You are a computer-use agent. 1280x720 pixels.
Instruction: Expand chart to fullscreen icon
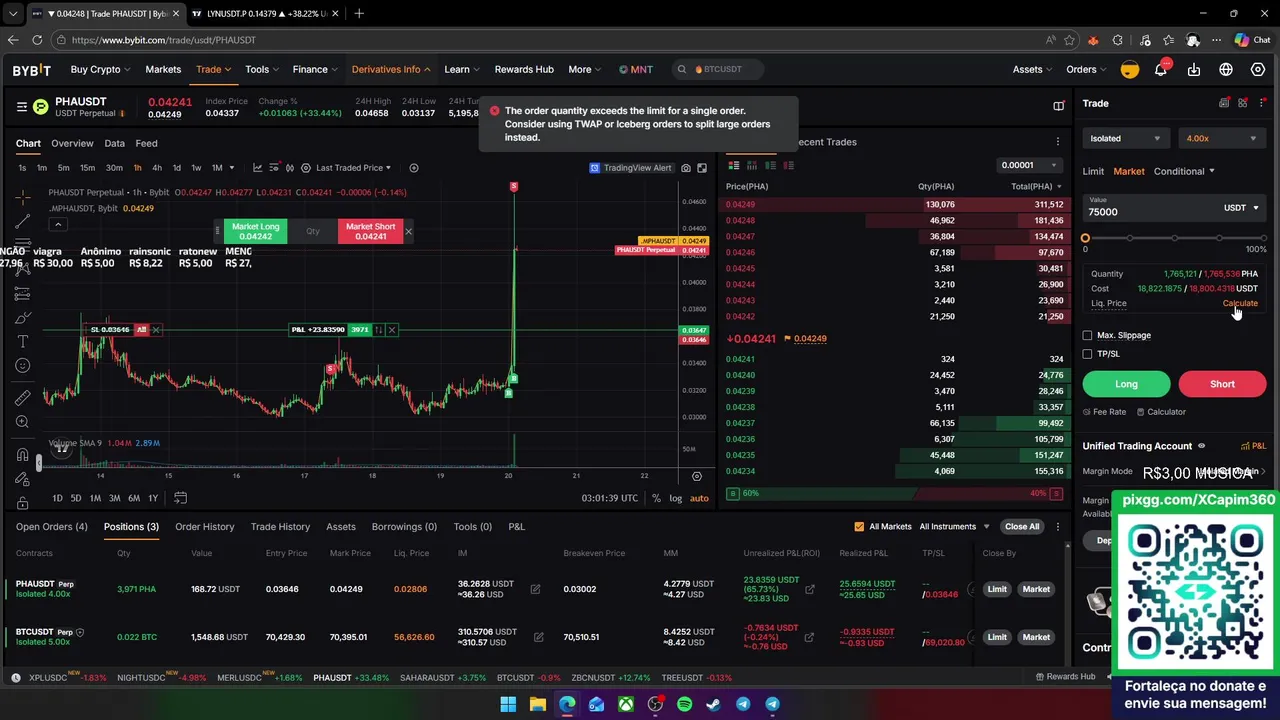[x=702, y=168]
